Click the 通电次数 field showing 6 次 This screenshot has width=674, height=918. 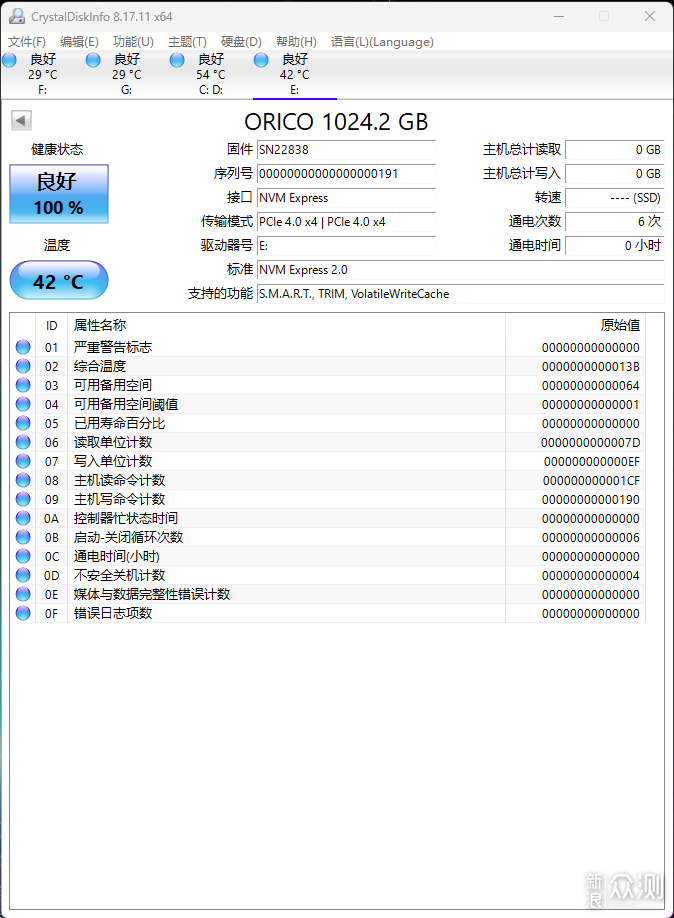point(615,222)
